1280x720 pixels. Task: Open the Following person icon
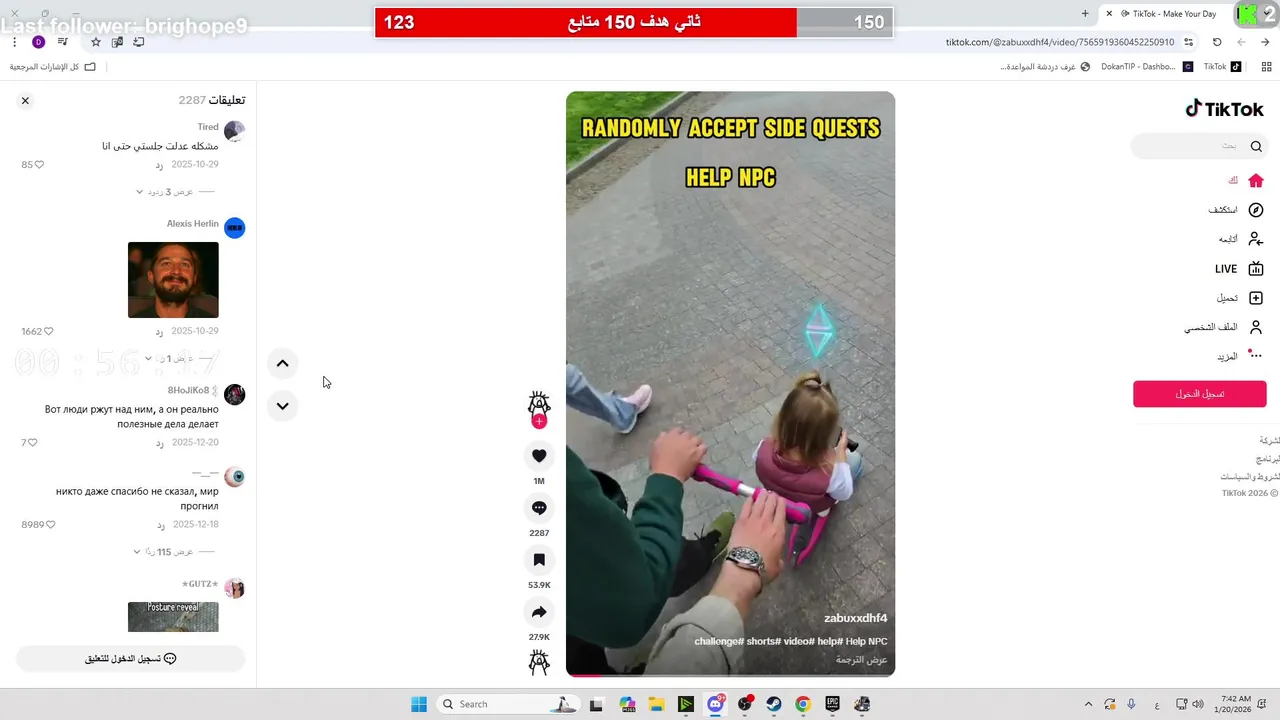click(1256, 239)
